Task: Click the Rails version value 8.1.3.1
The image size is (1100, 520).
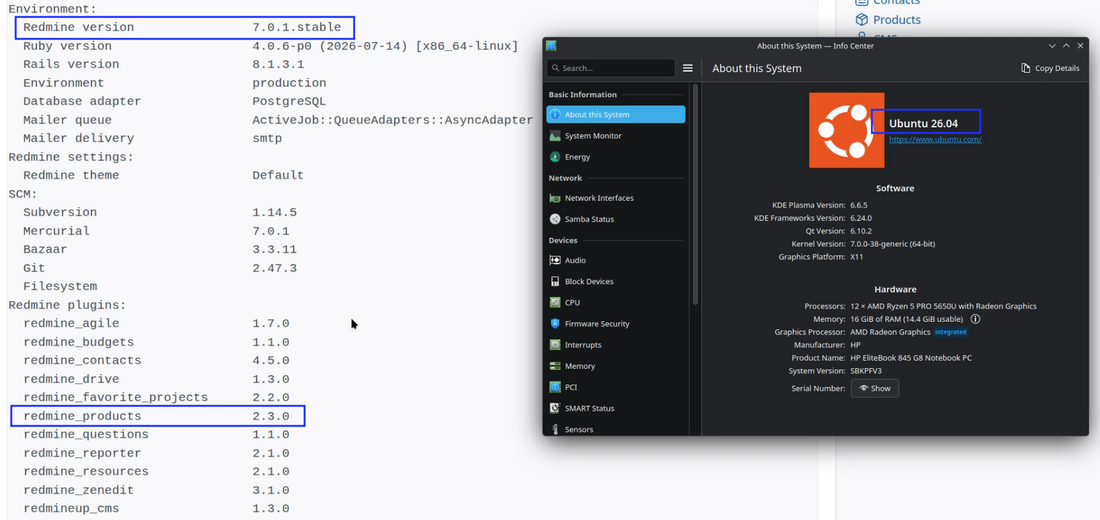Action: (x=278, y=65)
